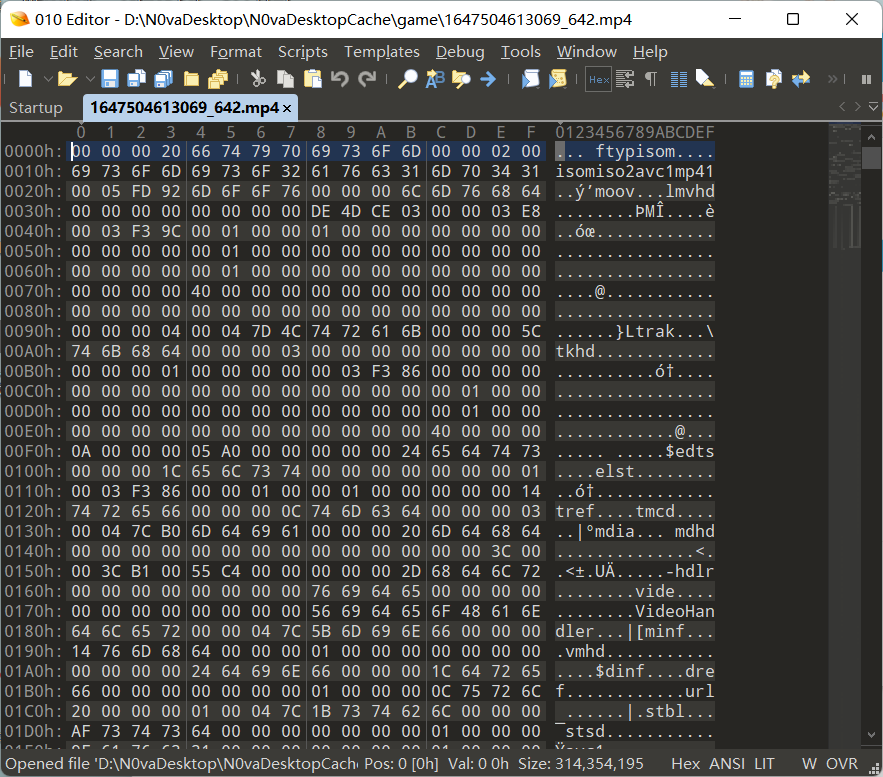The width and height of the screenshot is (883, 777).
Task: Click the Run Template icon
Action: (558, 79)
